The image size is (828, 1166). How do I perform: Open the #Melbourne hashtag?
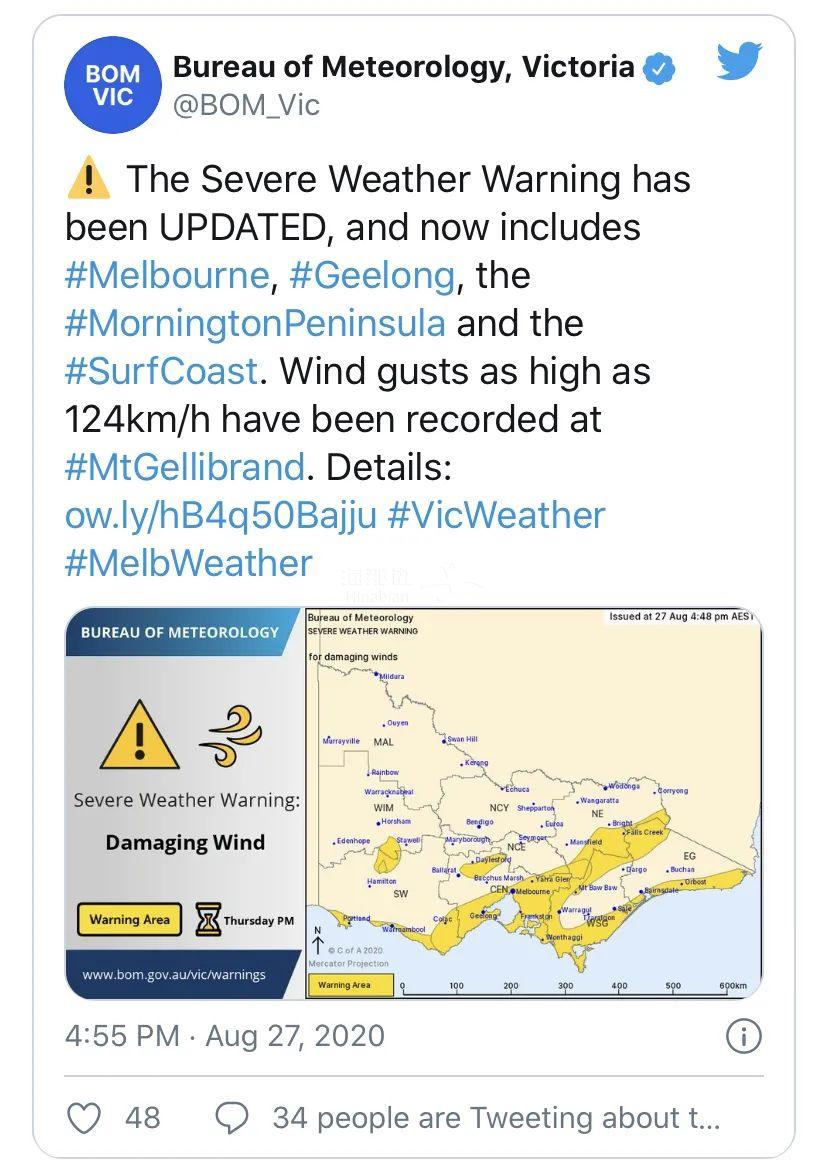coord(167,276)
